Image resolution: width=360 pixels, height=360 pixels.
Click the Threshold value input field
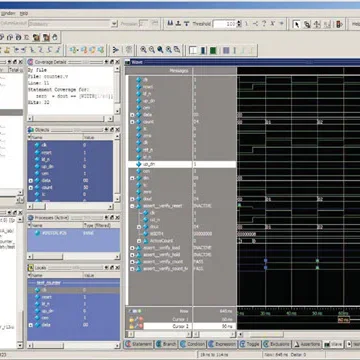coord(225,24)
